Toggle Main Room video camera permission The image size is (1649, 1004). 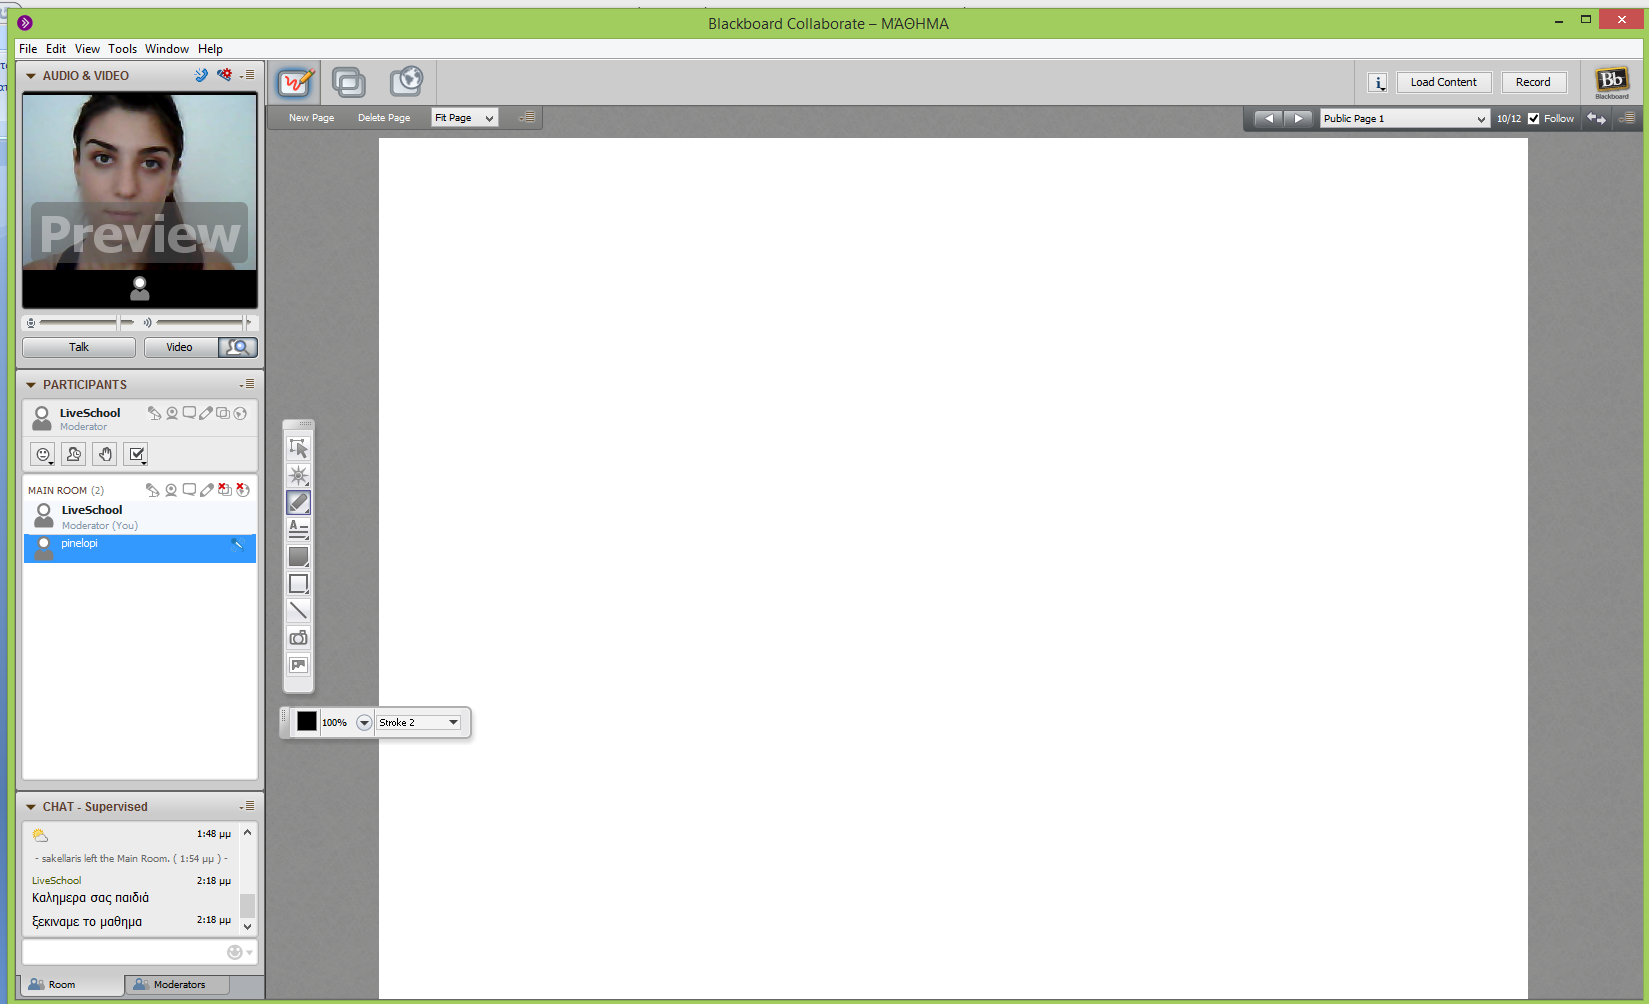tap(171, 490)
